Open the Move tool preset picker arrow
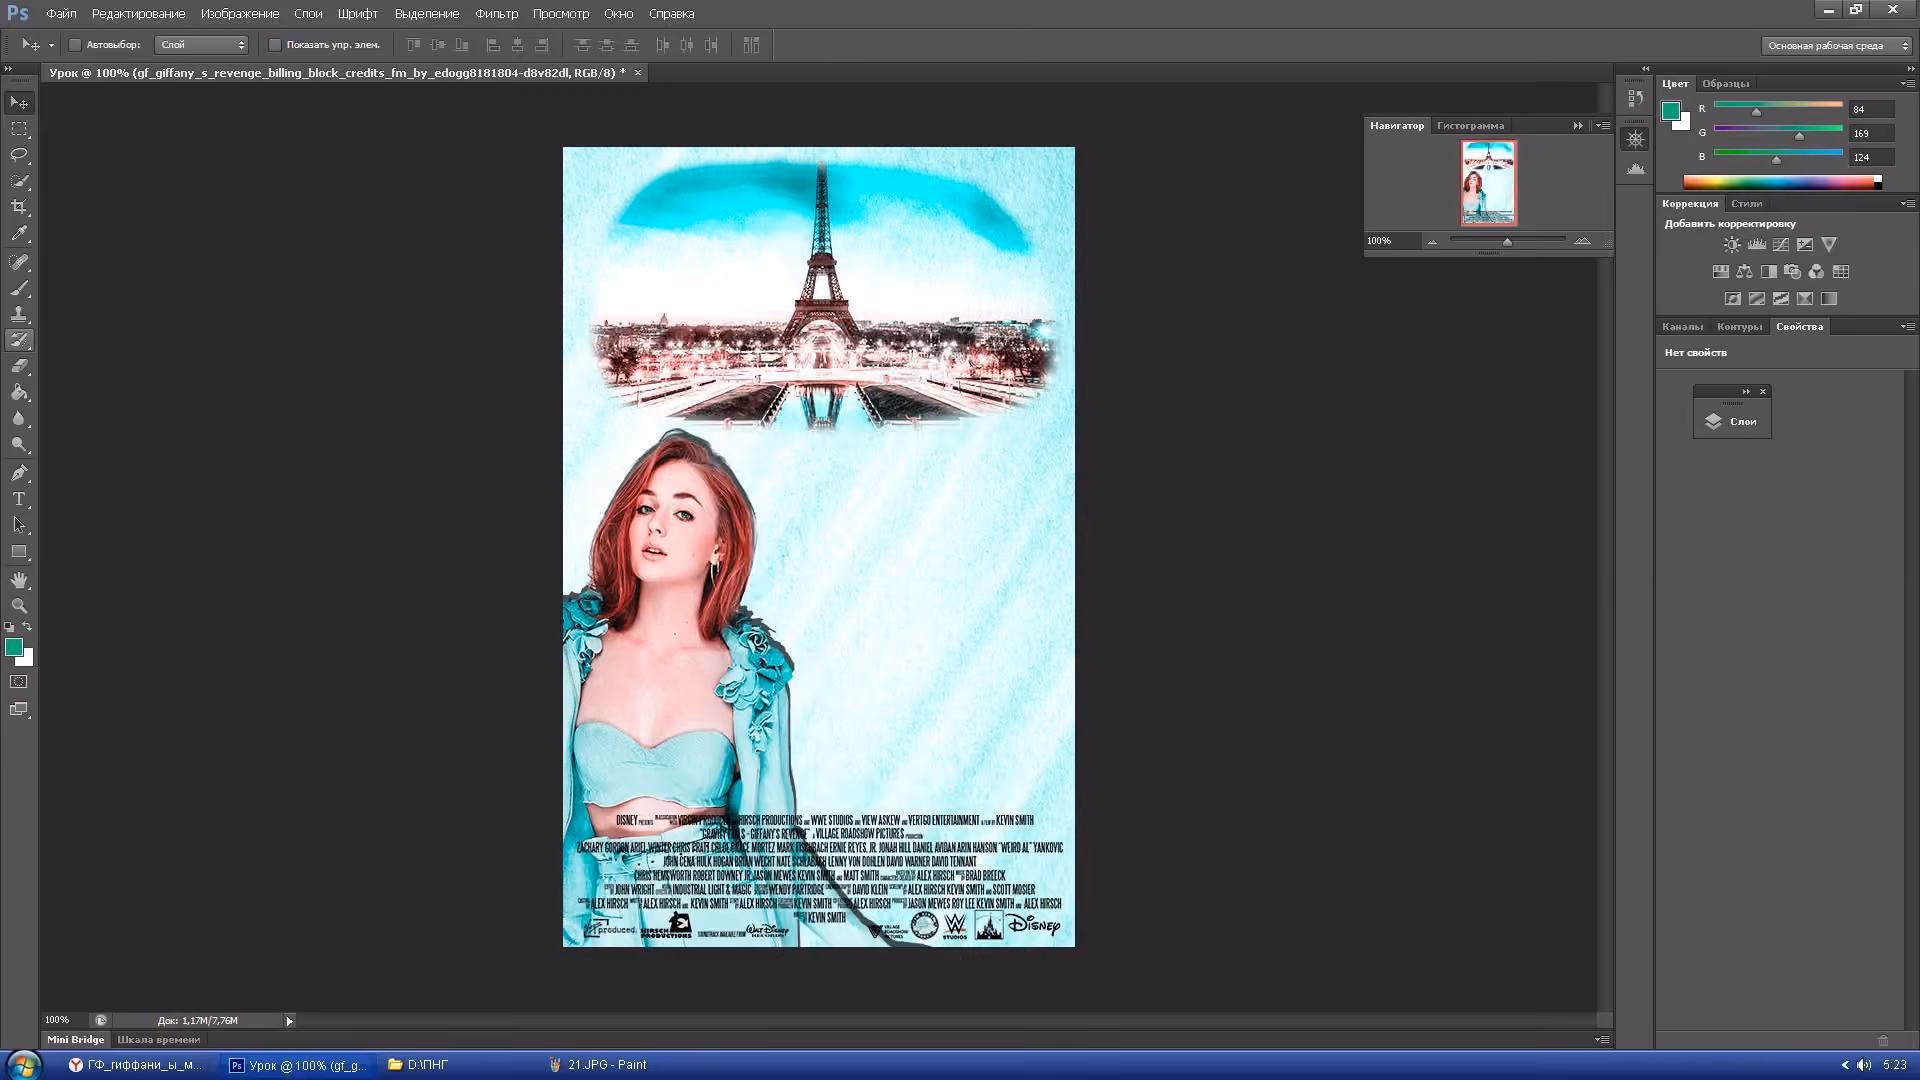Image resolution: width=1920 pixels, height=1080 pixels. (x=51, y=45)
